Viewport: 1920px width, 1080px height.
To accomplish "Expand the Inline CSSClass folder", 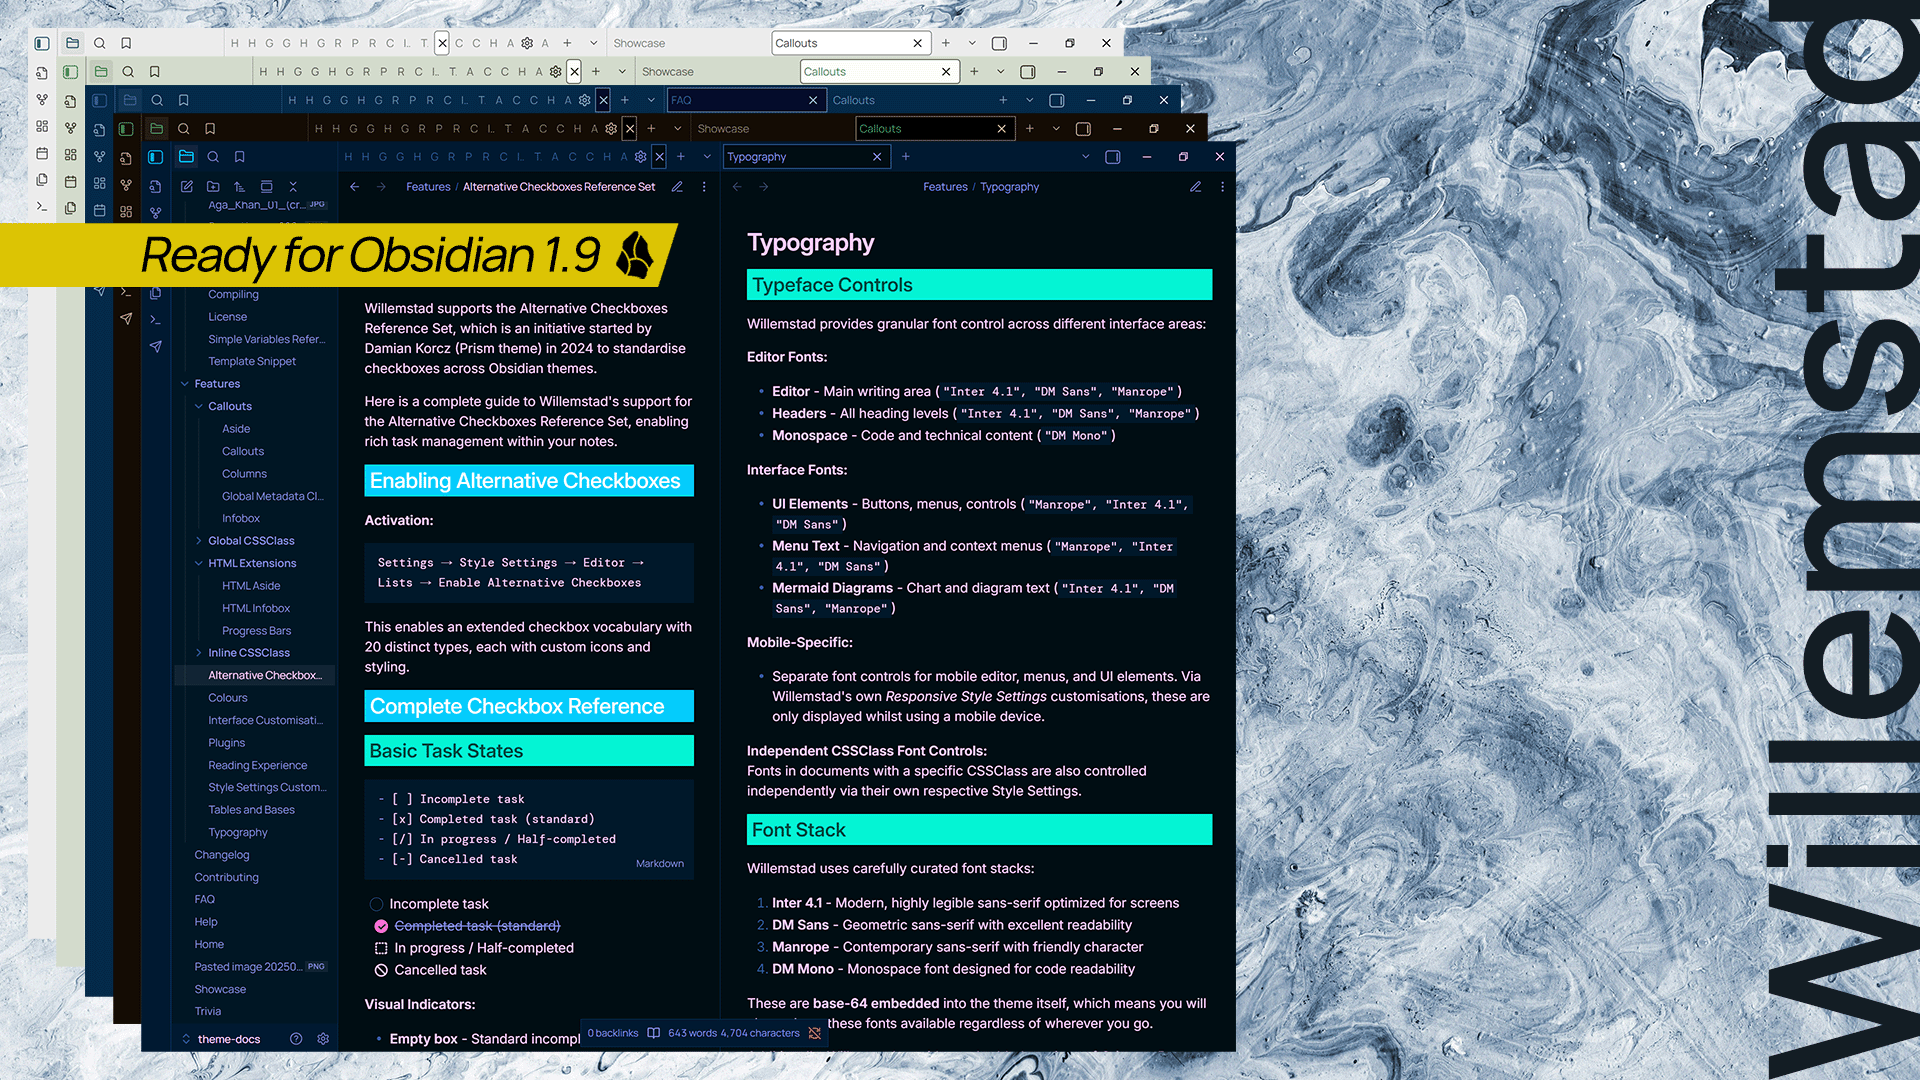I will tap(199, 653).
